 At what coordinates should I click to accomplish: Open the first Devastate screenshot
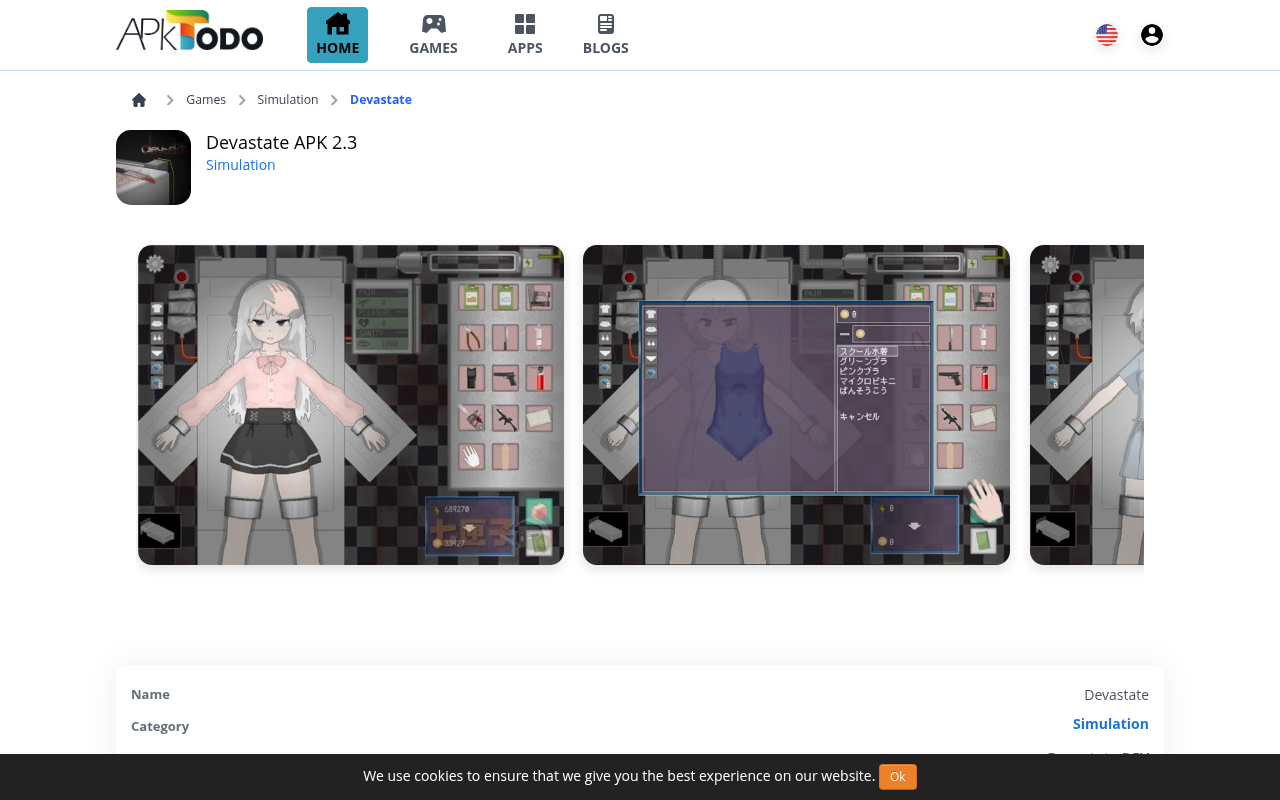coord(351,405)
